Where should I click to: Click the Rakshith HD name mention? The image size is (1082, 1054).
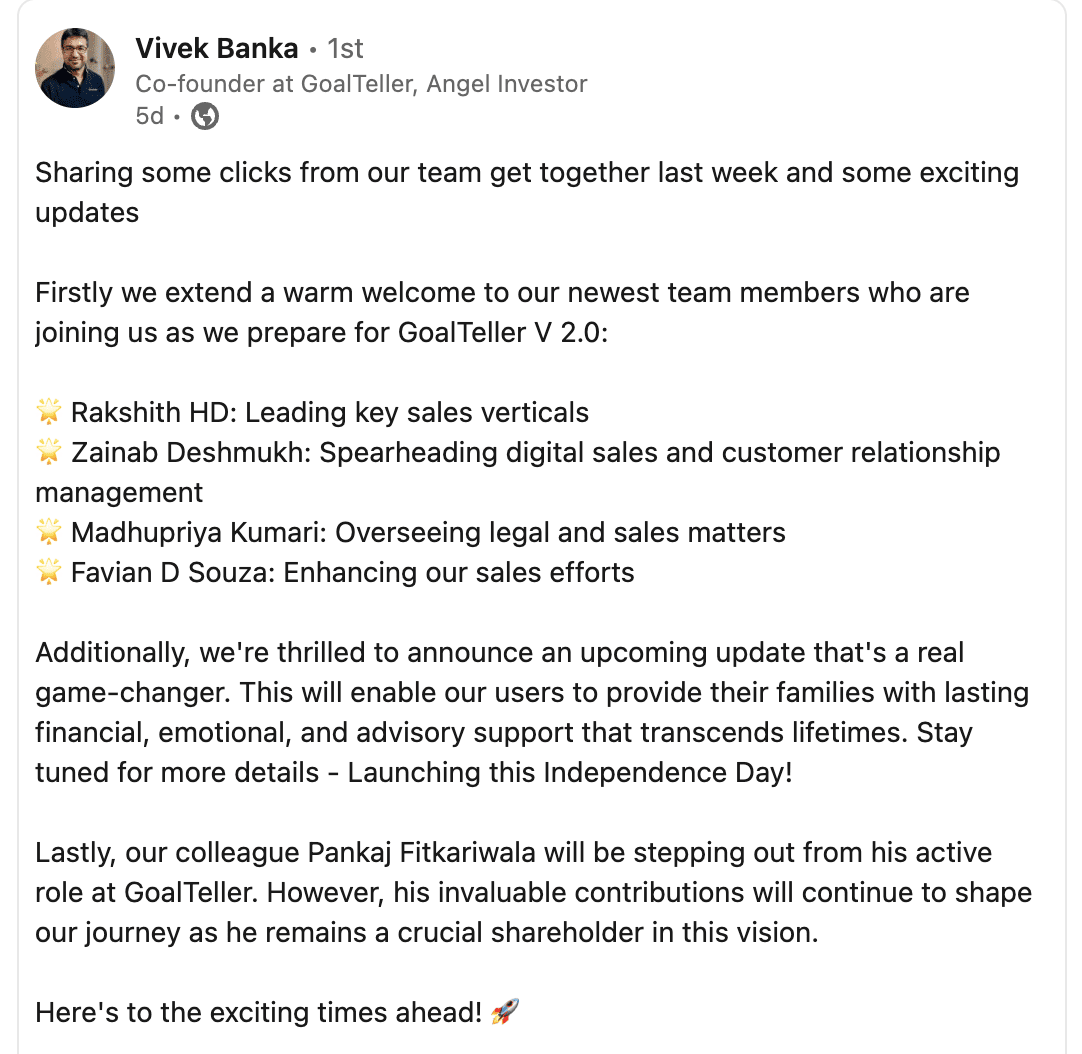[150, 412]
